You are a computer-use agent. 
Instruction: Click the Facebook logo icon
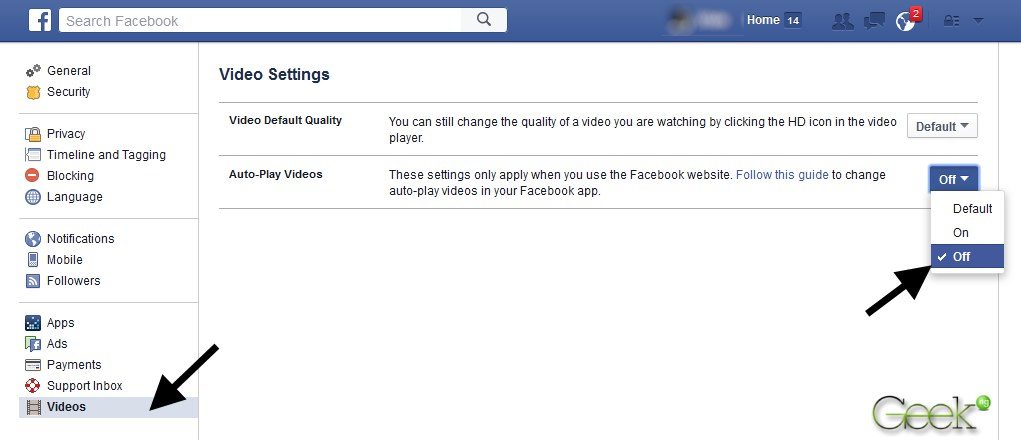(40, 20)
